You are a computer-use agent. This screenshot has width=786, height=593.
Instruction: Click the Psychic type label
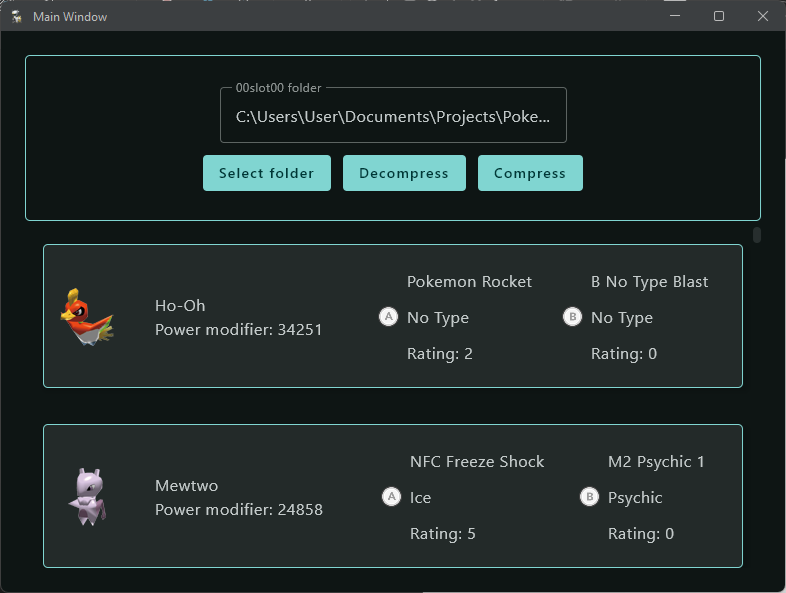pos(635,498)
